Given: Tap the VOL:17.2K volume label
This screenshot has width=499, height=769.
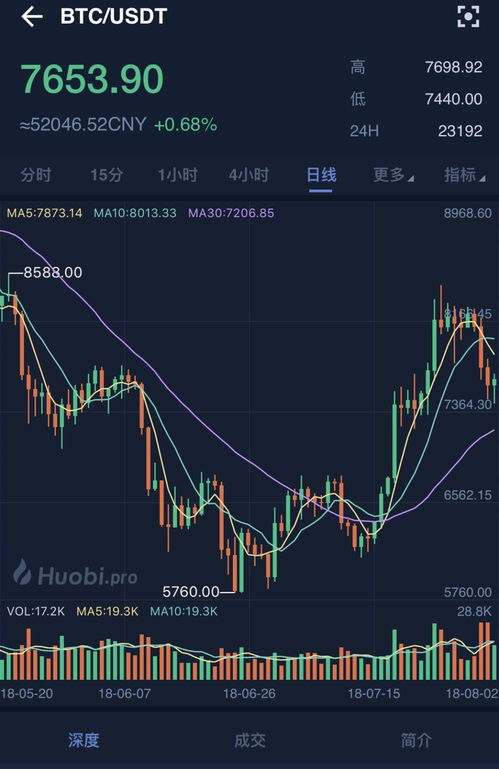Looking at the screenshot, I should 36,611.
